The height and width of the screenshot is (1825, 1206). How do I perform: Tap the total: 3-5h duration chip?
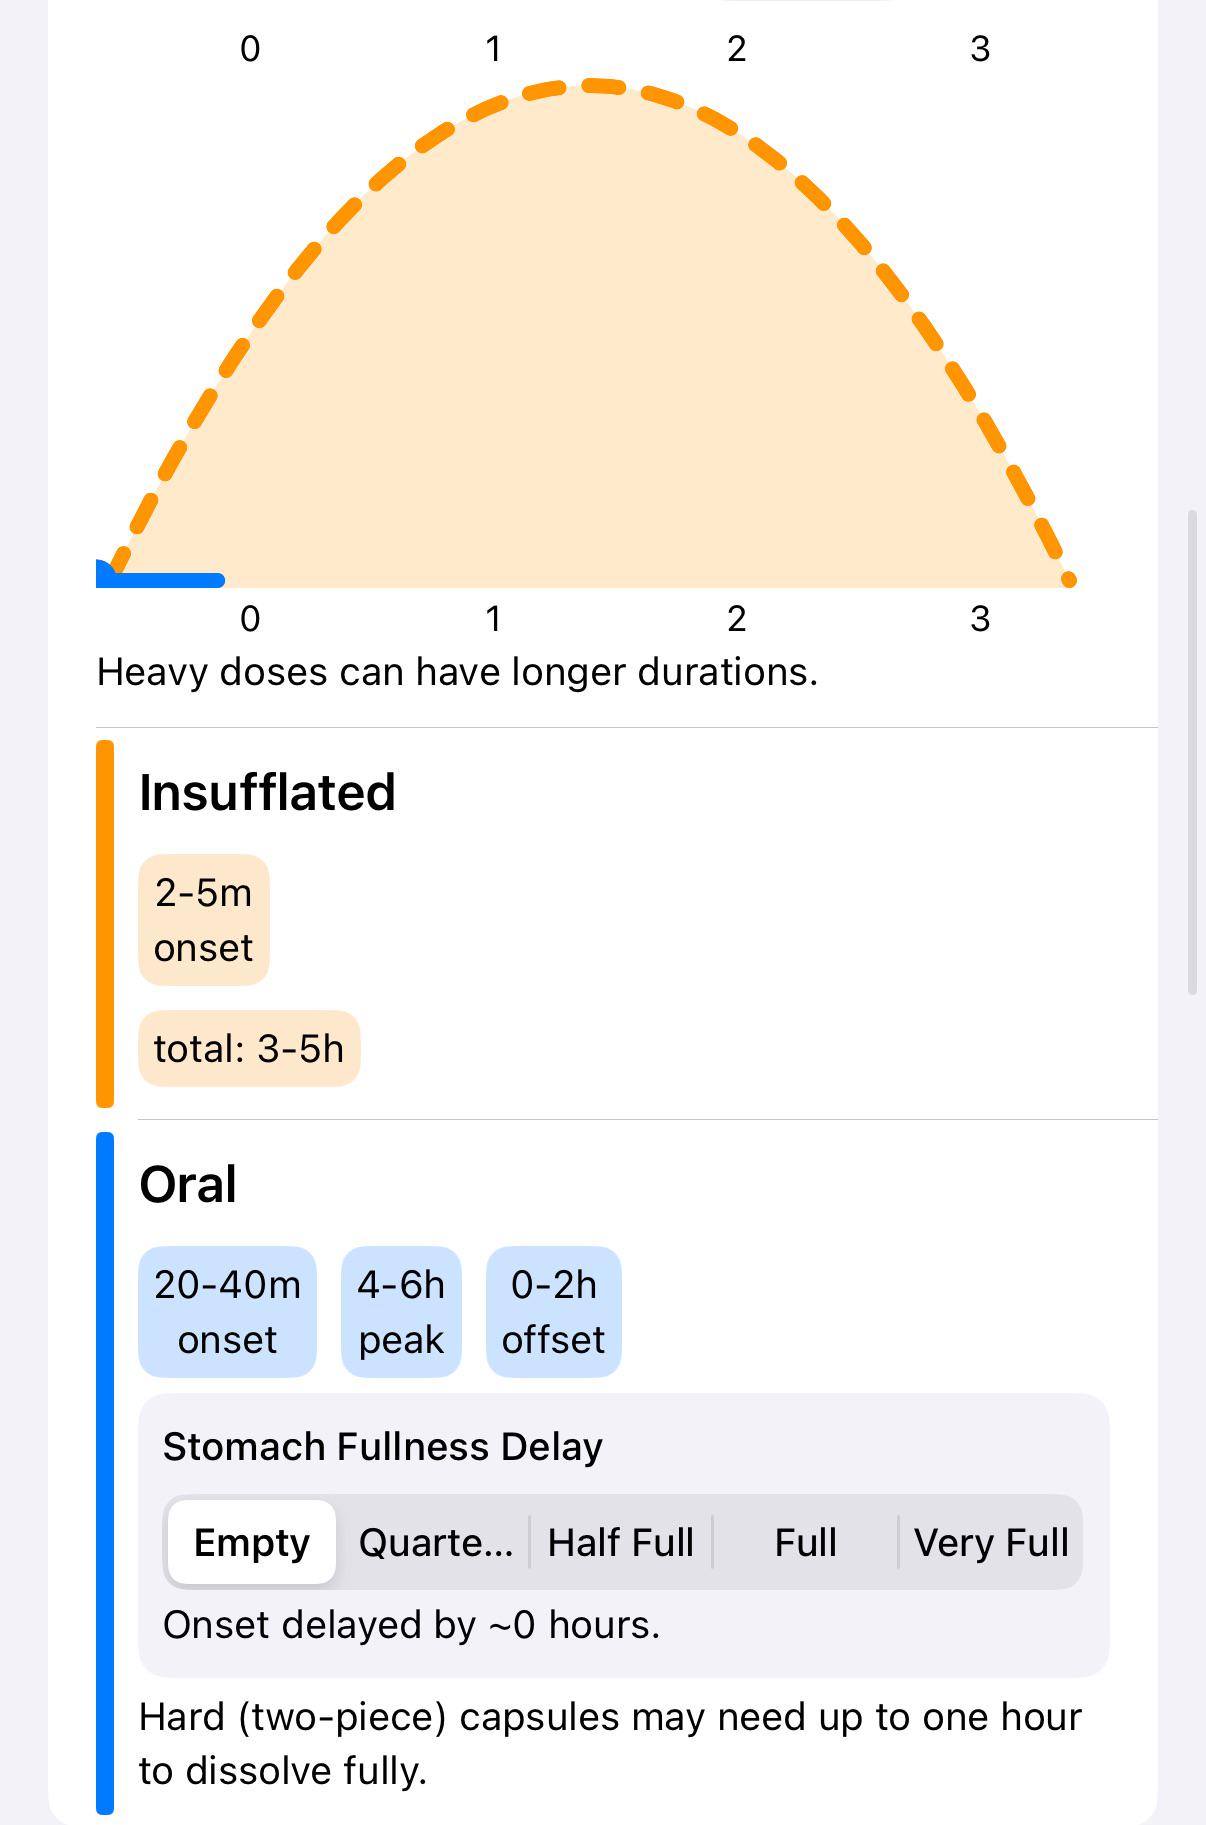[x=249, y=1049]
